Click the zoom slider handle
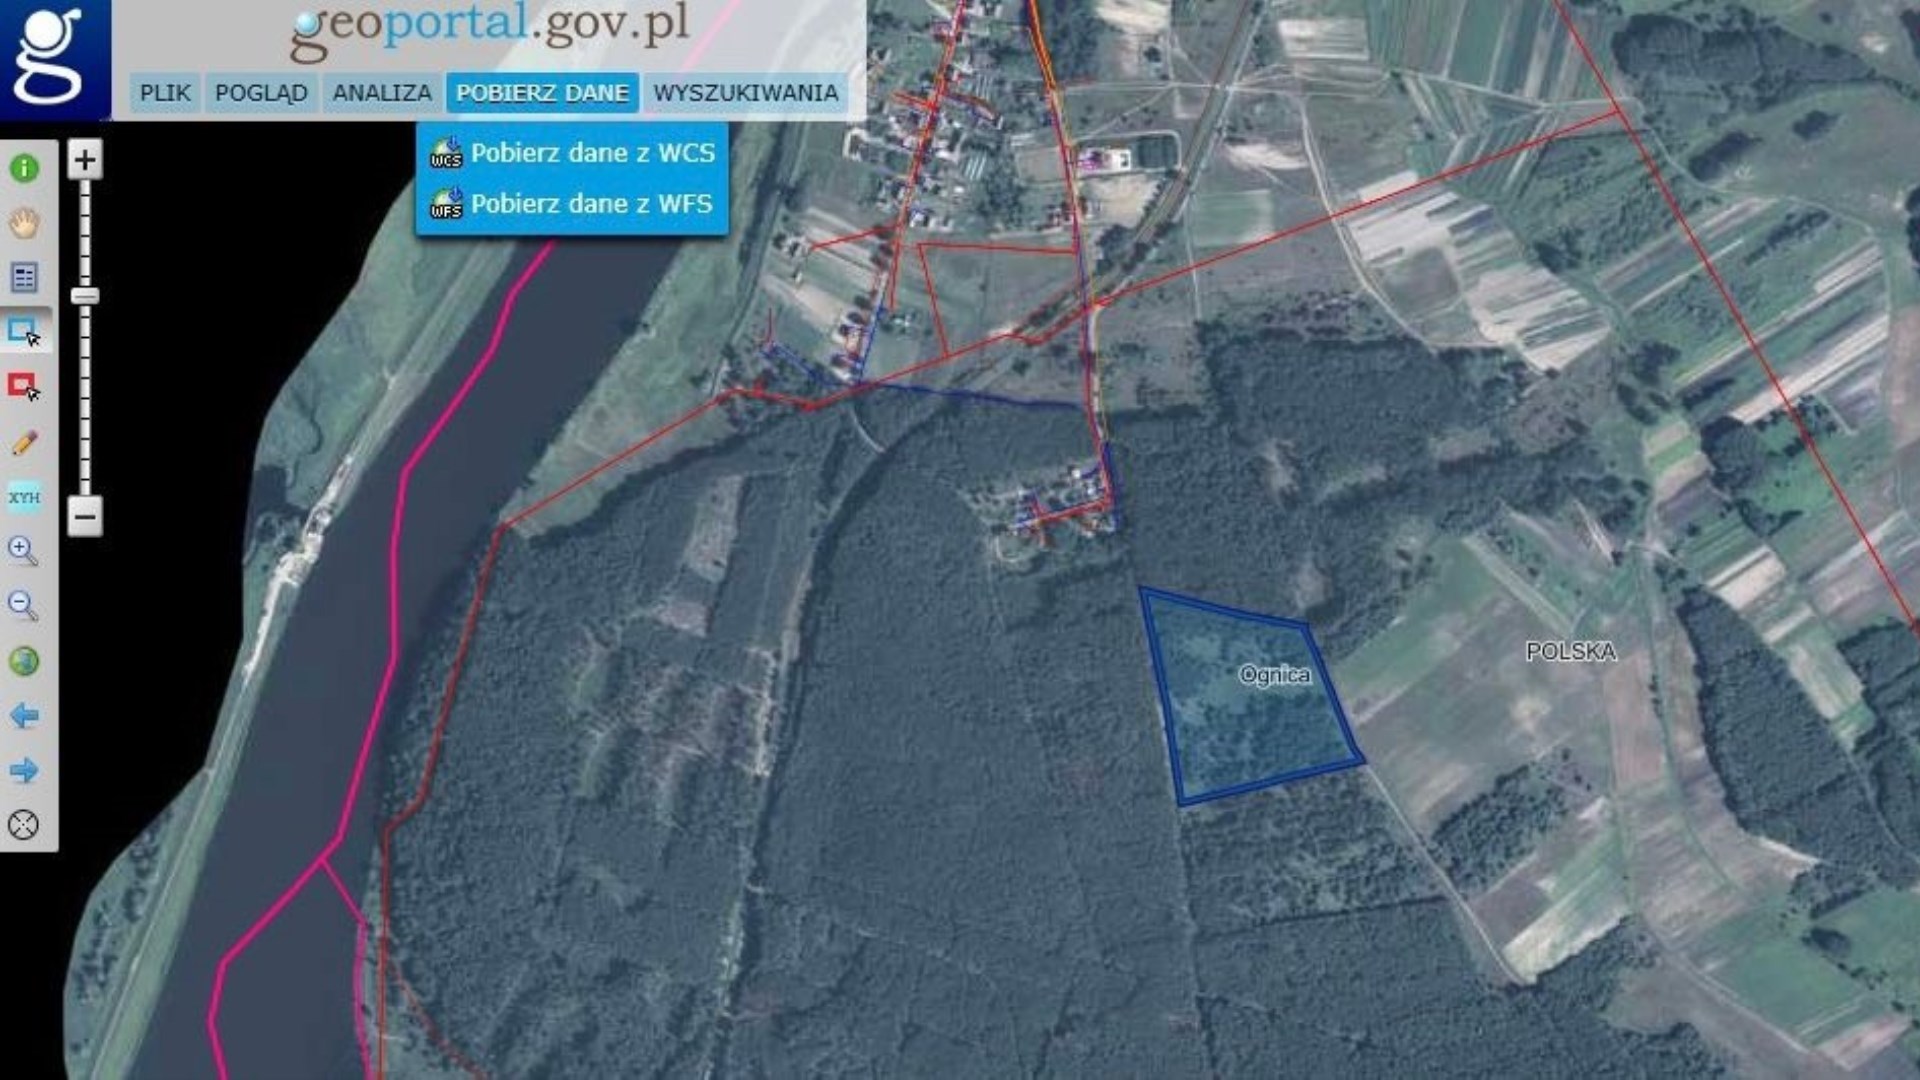Screen dimensions: 1920x1080 click(85, 296)
